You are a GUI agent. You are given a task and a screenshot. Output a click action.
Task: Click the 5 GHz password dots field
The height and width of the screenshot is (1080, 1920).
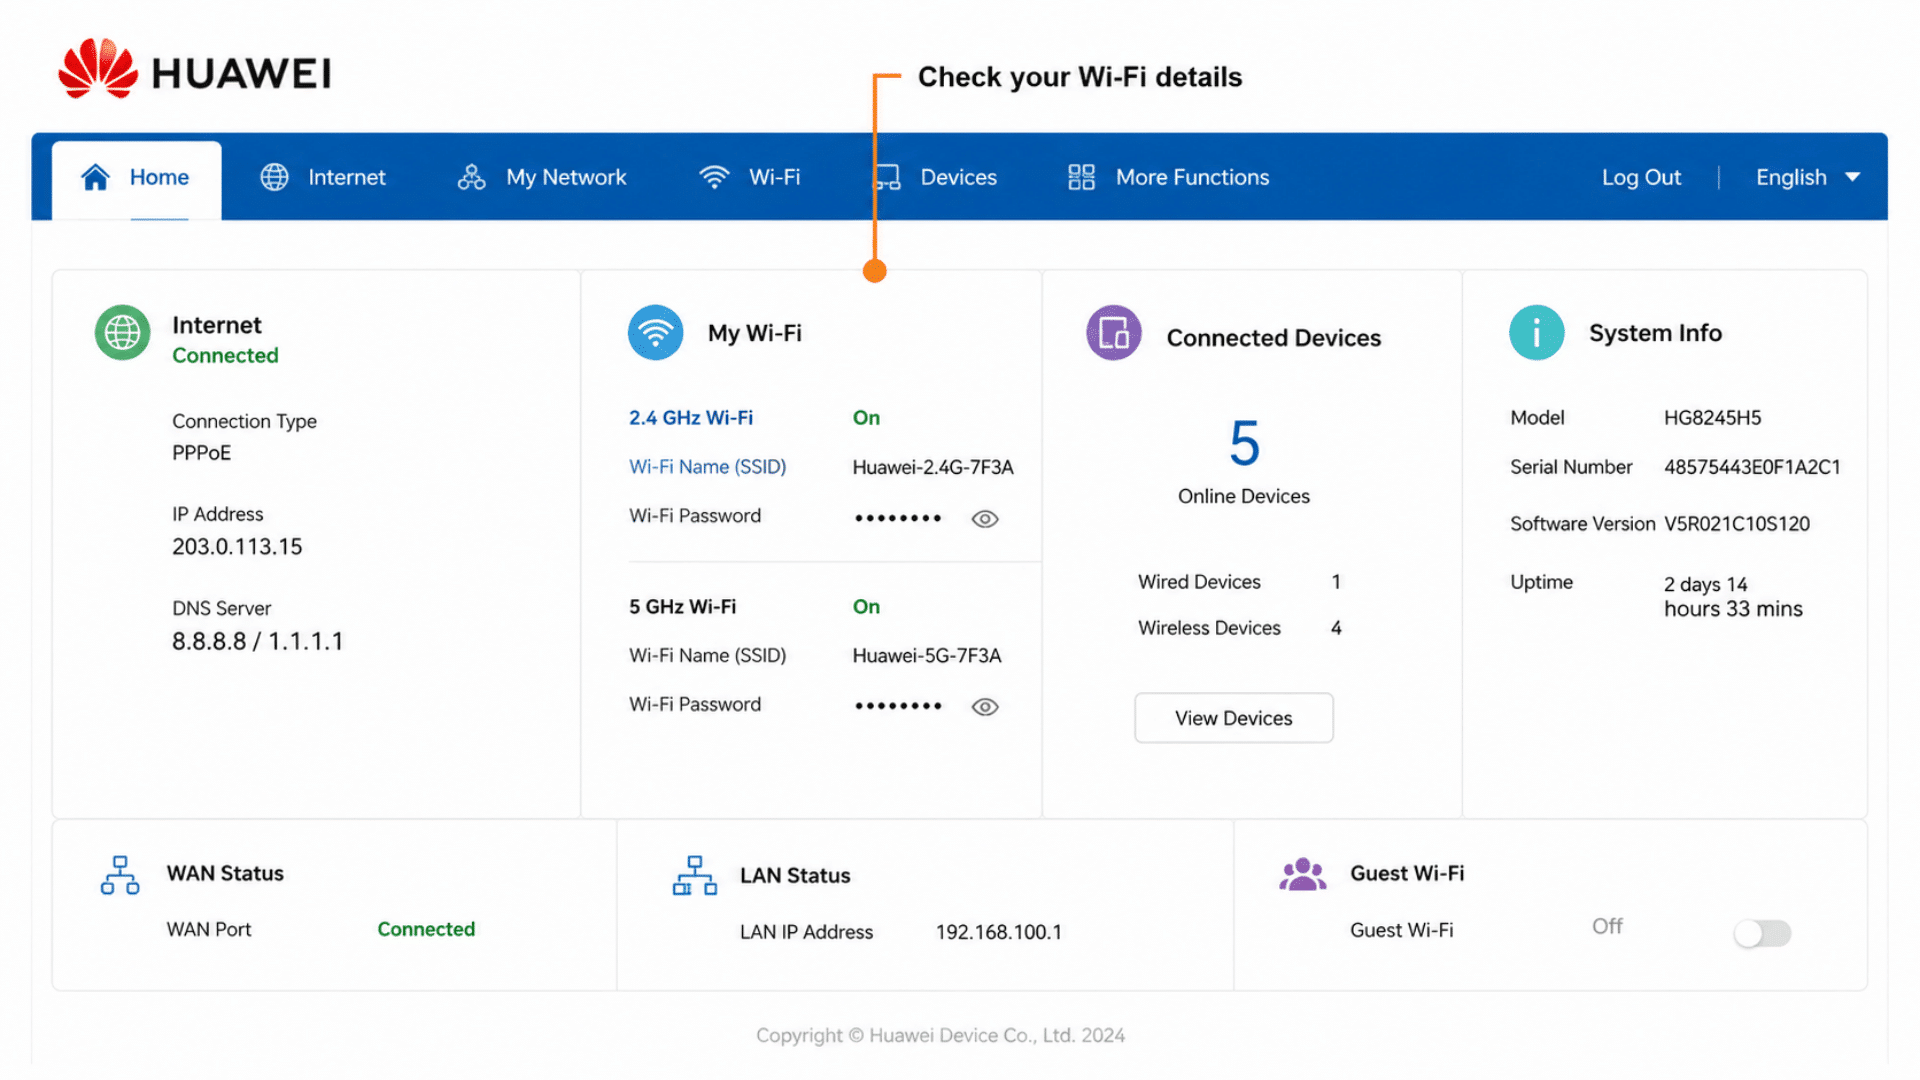pos(898,706)
